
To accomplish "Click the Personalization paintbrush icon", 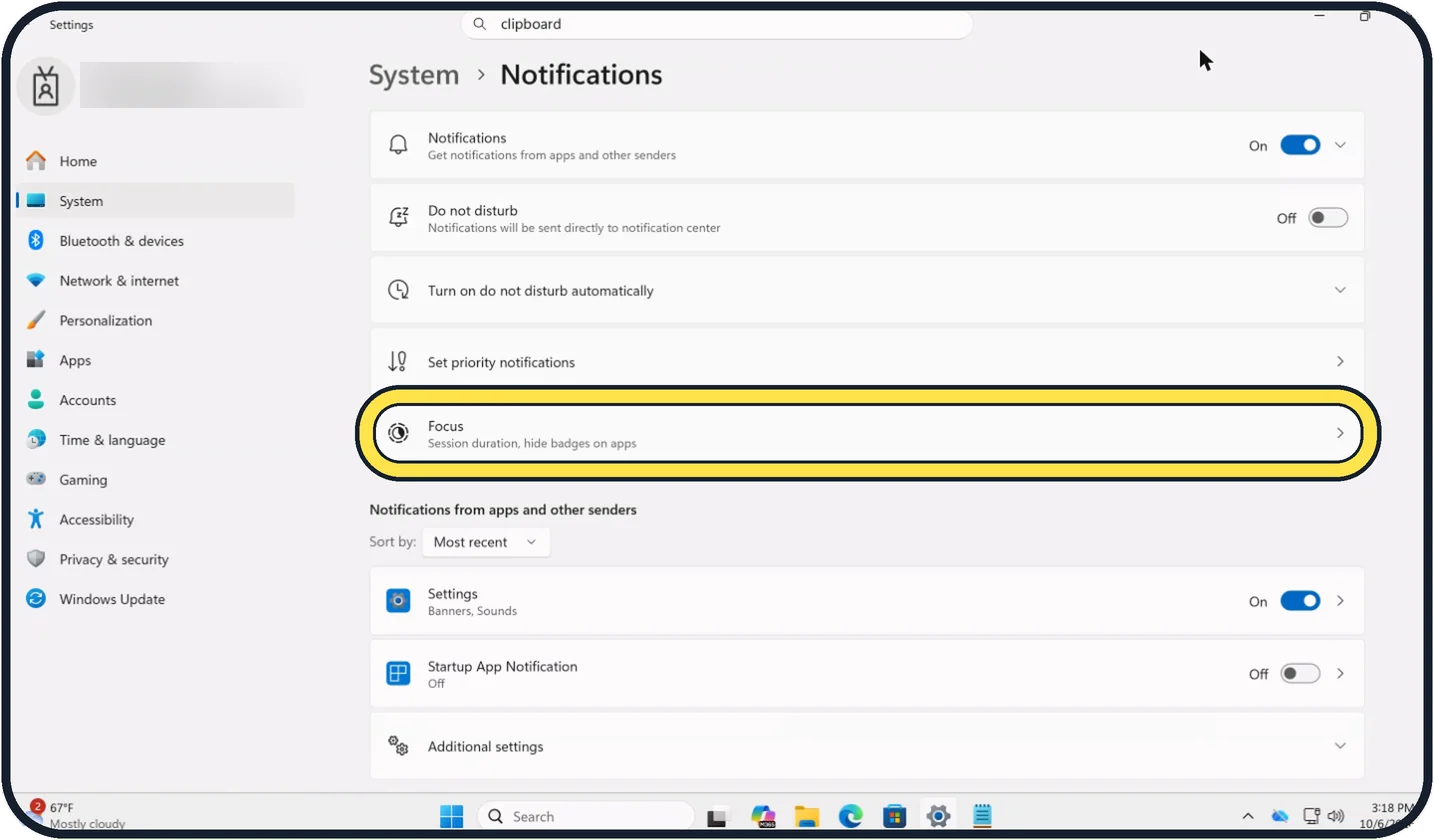I will [36, 321].
